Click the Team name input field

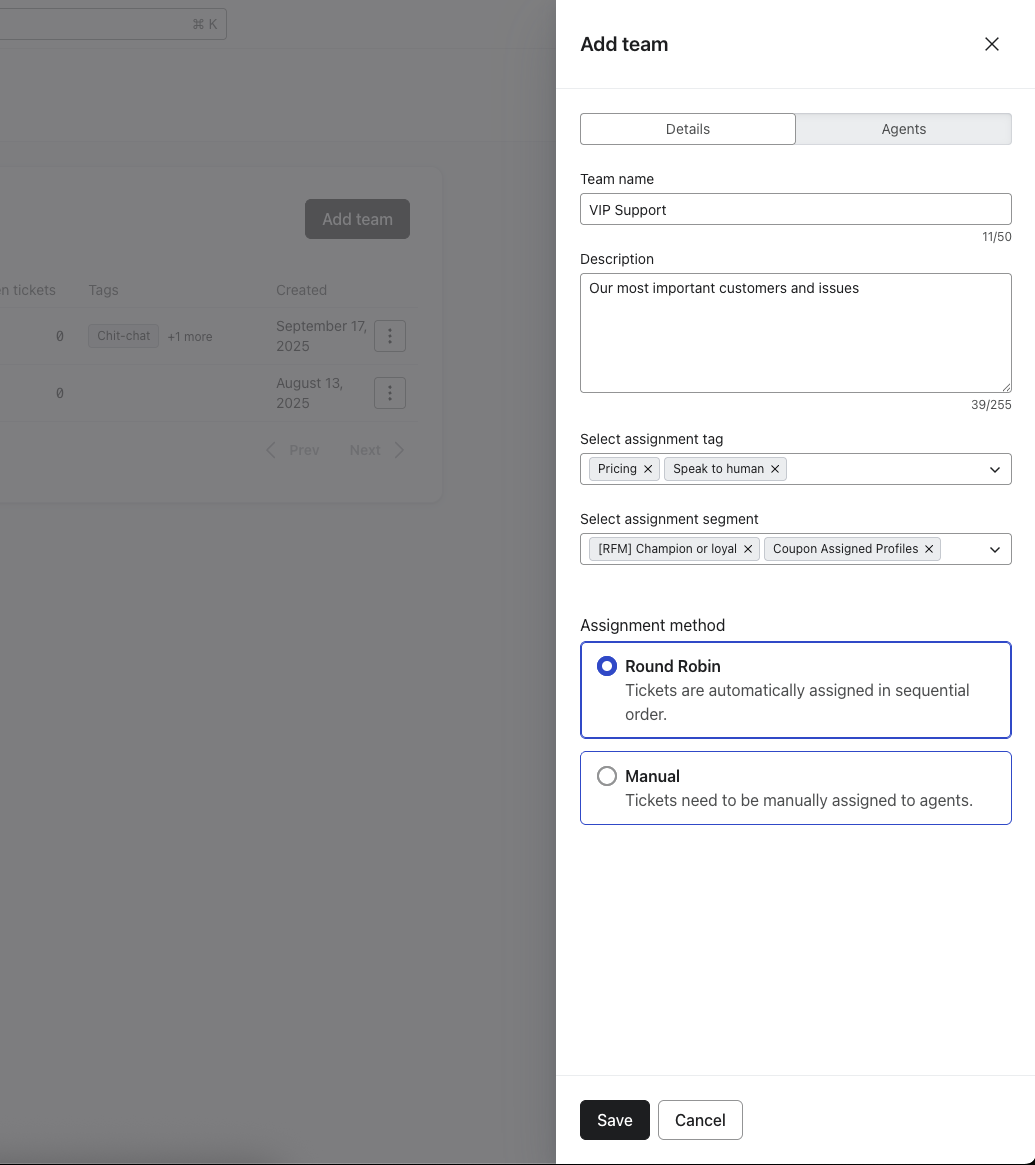pyautogui.click(x=795, y=209)
